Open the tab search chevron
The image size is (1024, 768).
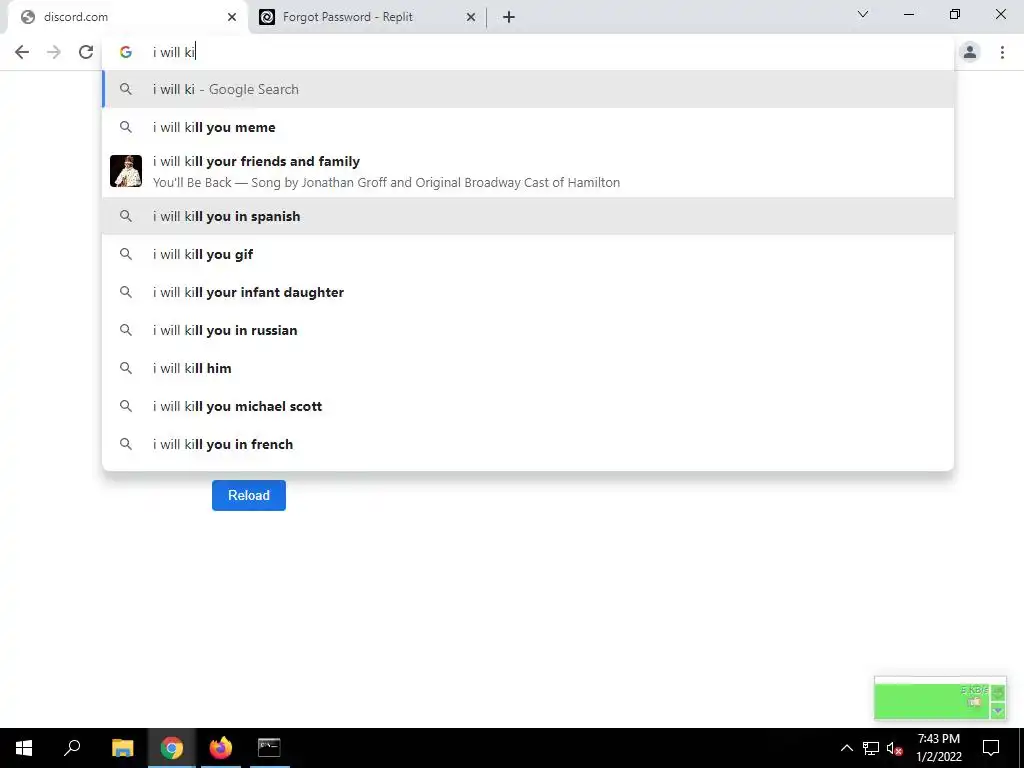coord(863,14)
